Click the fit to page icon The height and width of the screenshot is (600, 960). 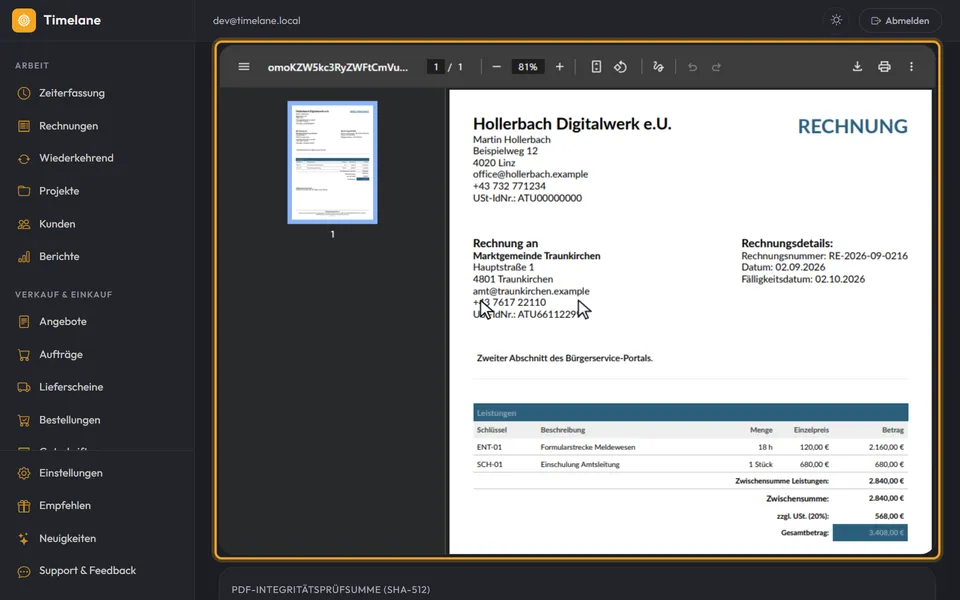[596, 67]
